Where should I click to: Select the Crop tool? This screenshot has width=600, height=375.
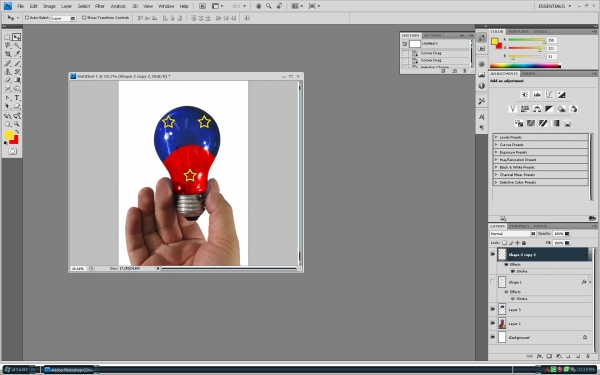coord(7,54)
